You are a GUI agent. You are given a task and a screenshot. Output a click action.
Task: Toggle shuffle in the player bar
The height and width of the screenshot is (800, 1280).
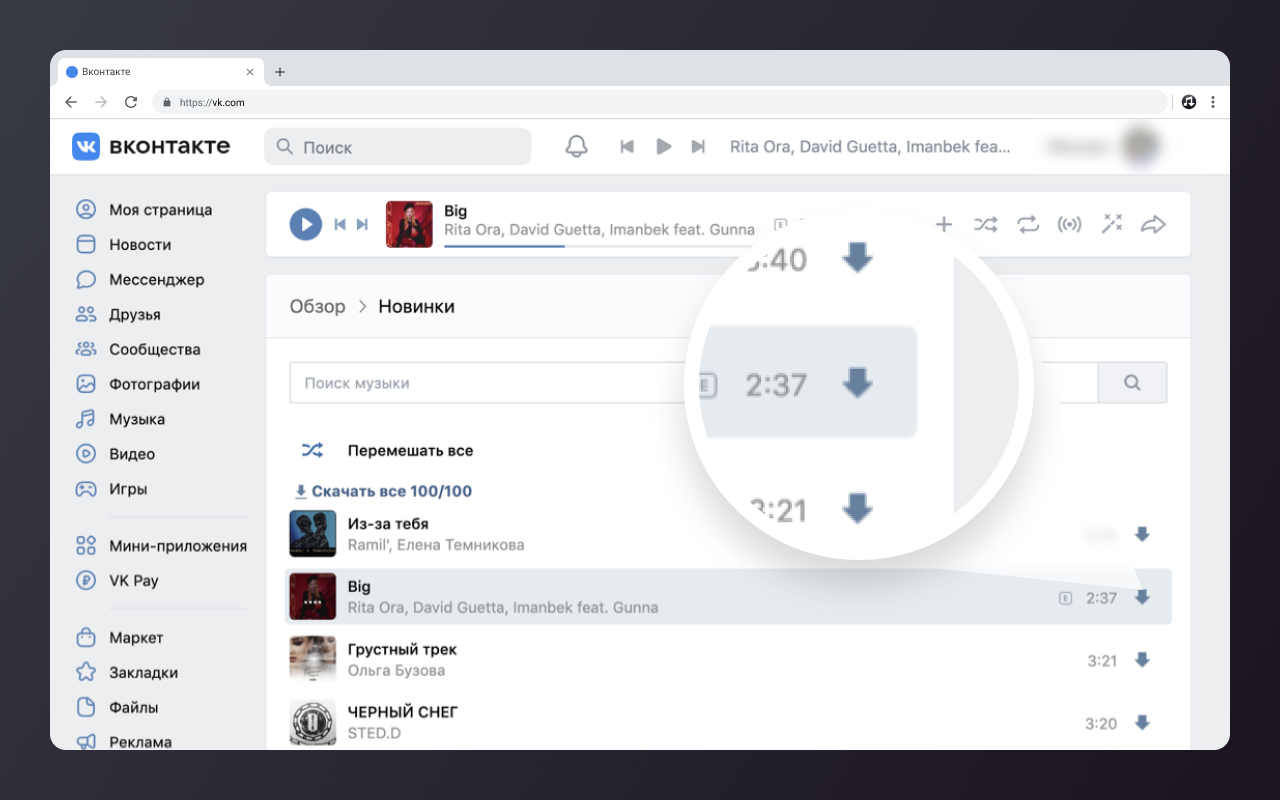[986, 224]
